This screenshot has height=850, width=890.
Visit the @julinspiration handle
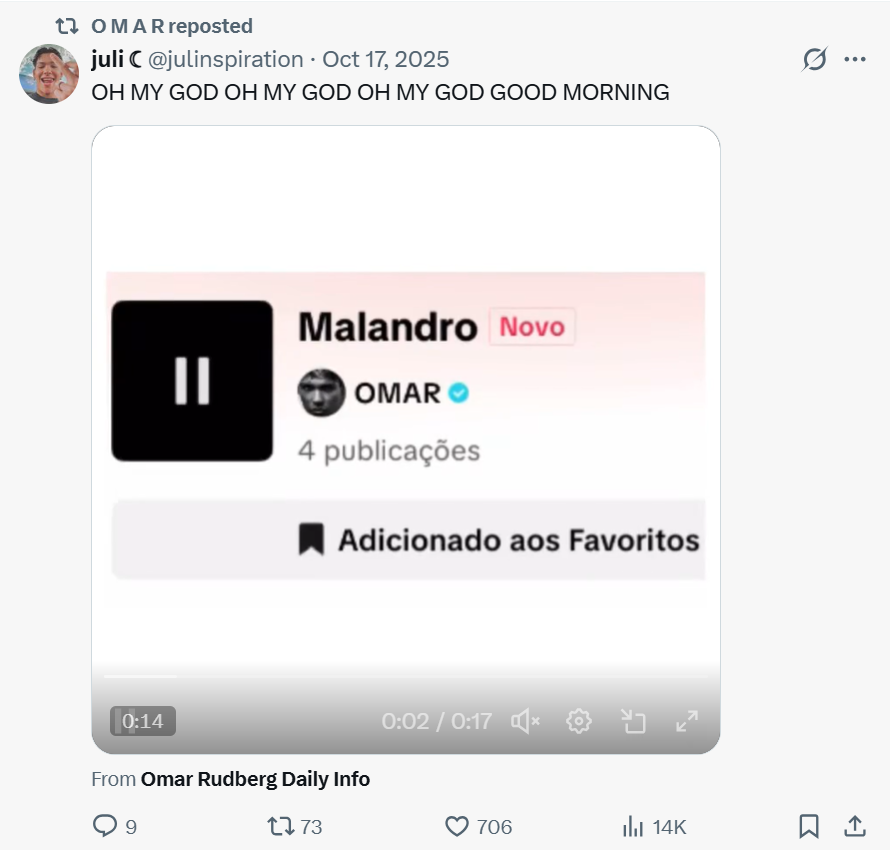click(x=225, y=59)
